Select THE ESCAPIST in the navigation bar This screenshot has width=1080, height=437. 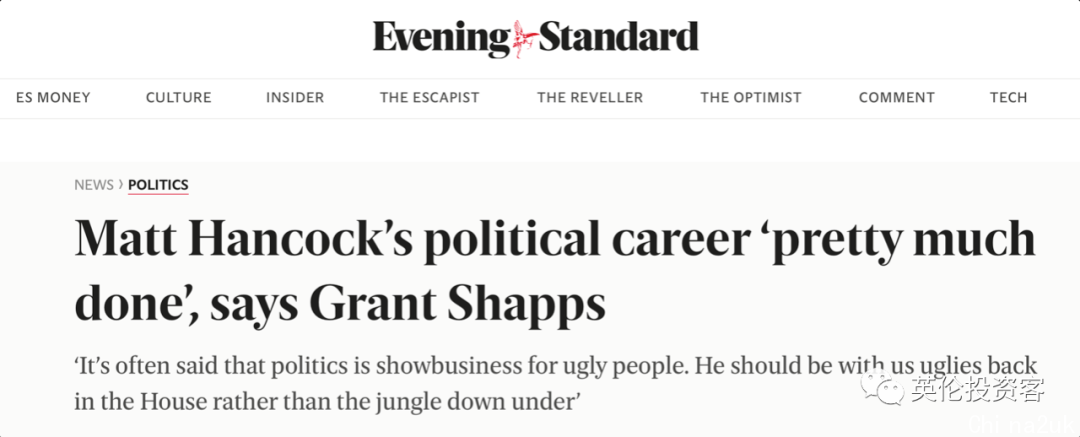click(430, 98)
